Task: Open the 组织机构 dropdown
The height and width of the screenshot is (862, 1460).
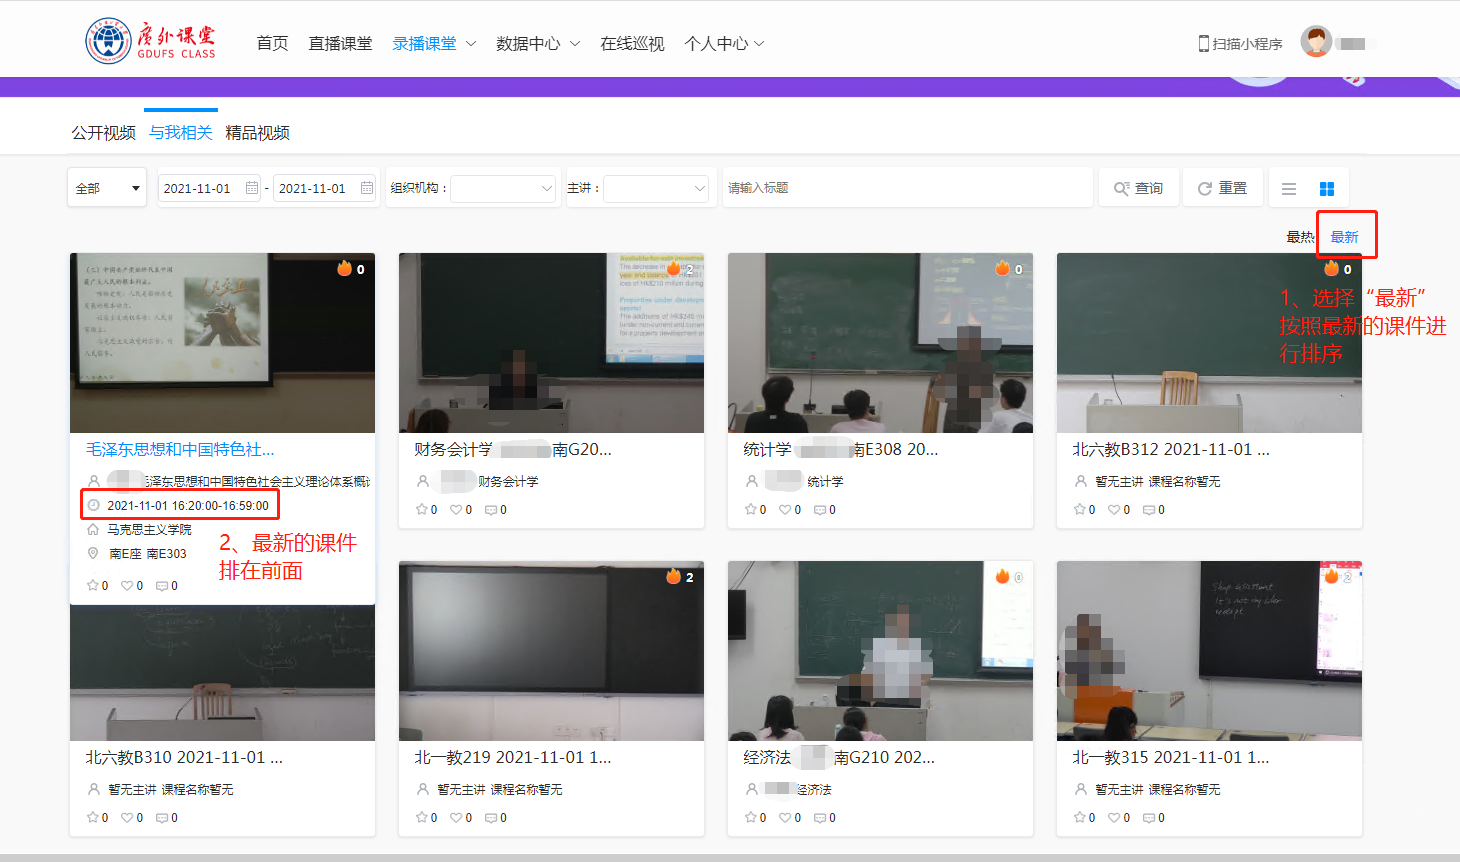Action: (x=503, y=188)
